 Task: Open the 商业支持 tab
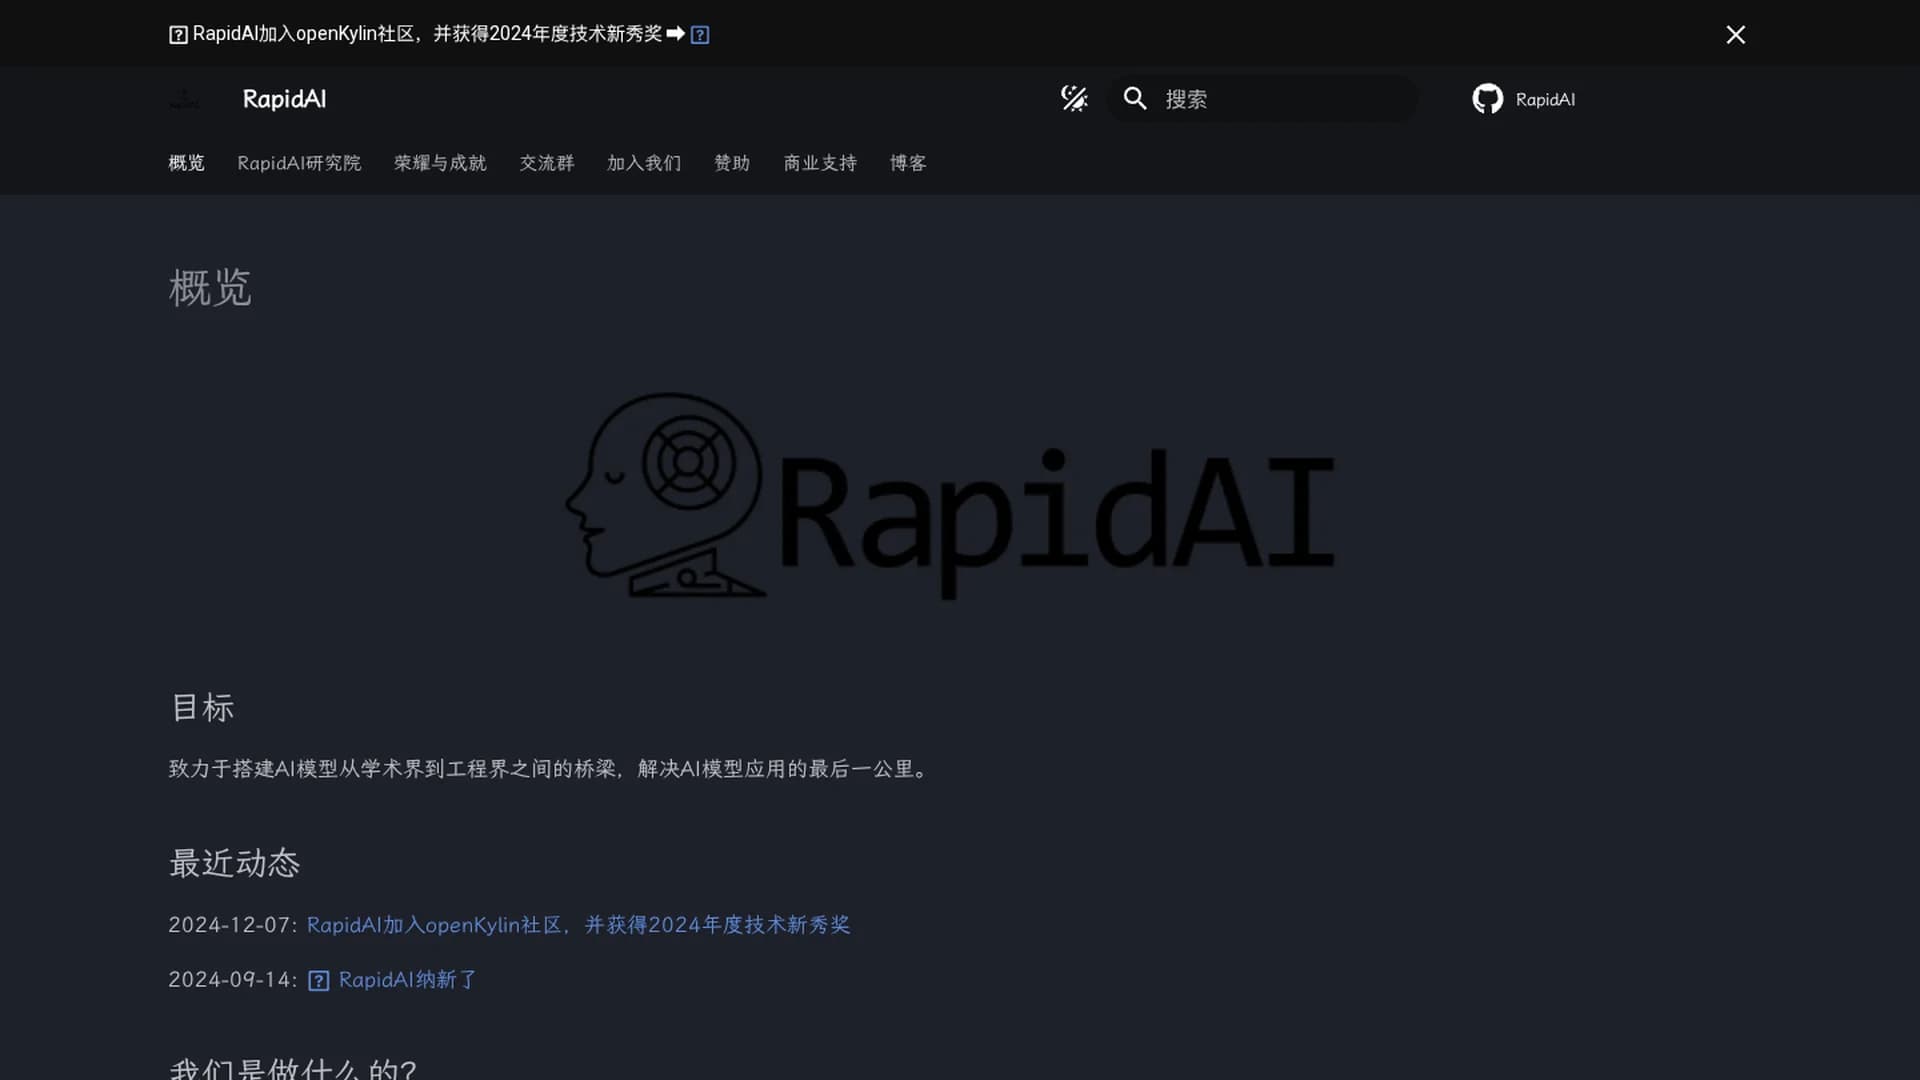coord(820,163)
